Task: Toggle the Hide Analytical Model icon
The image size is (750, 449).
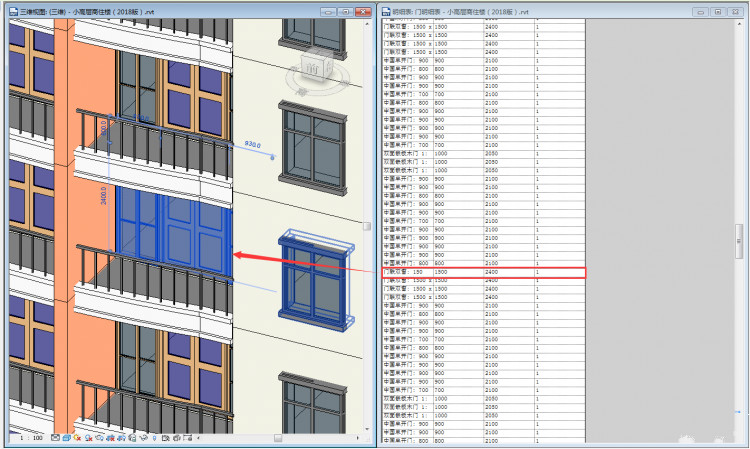Action: click(176, 438)
